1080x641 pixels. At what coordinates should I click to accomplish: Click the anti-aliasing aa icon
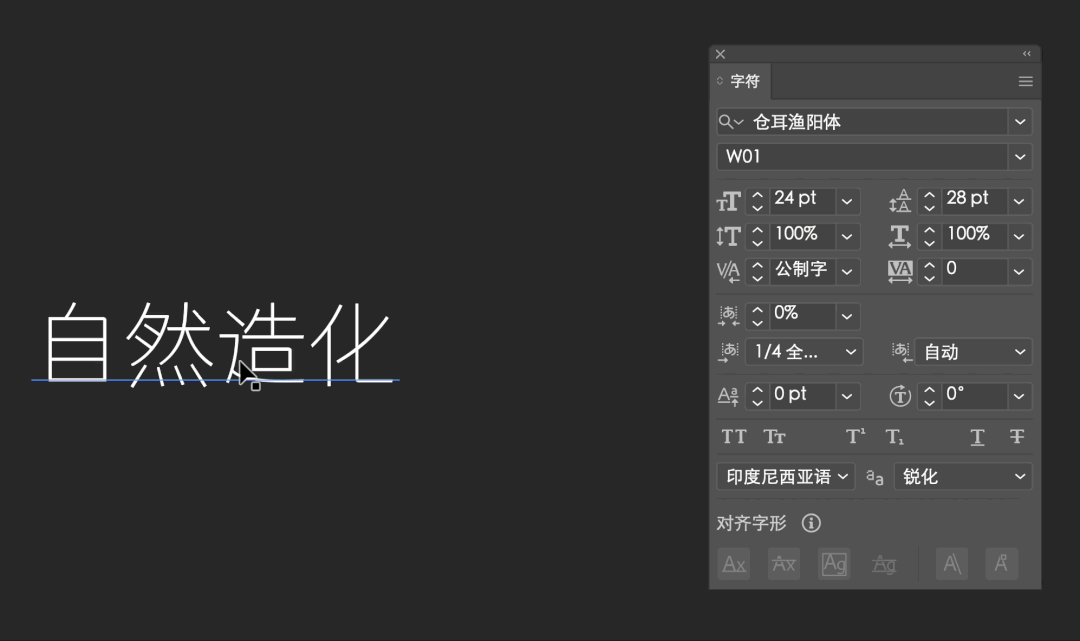coord(875,477)
